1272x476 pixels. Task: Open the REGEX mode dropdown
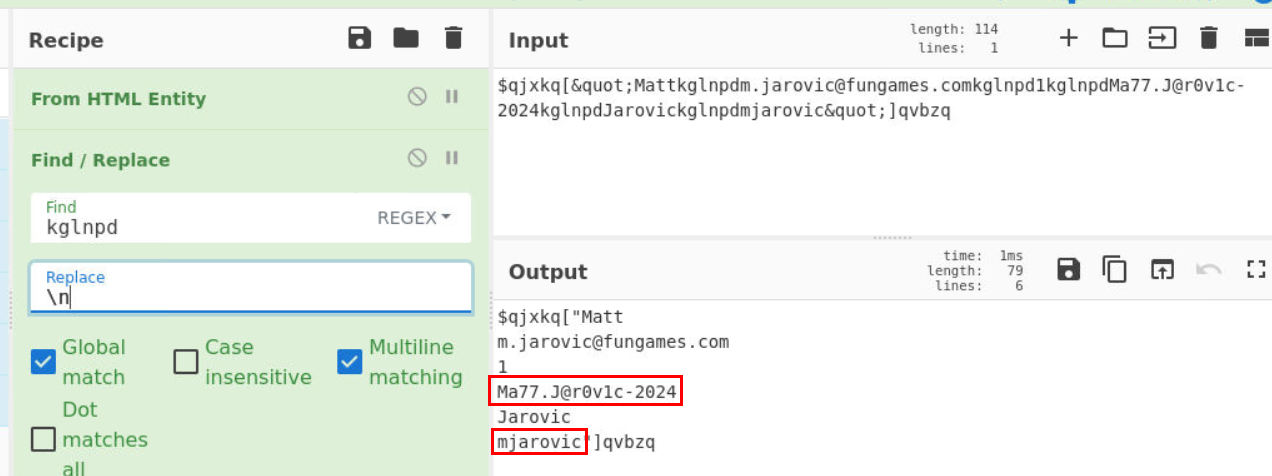click(x=413, y=217)
